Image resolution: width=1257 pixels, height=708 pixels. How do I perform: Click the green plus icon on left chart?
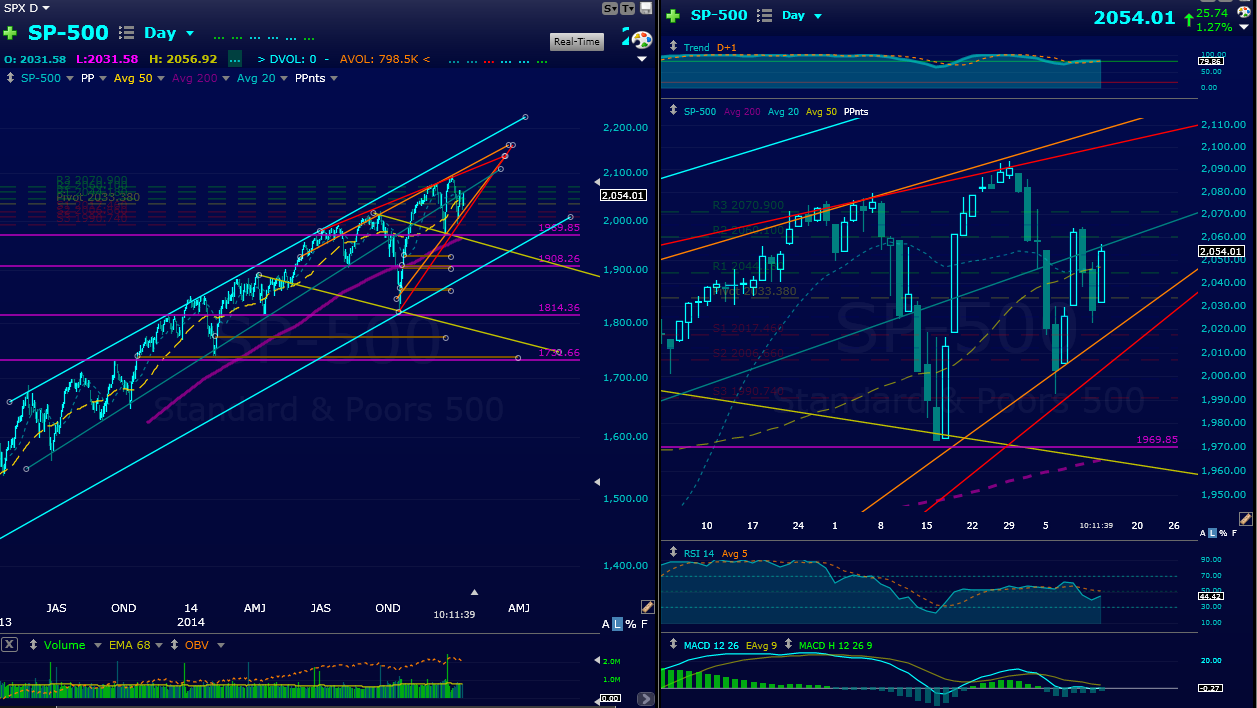[x=10, y=33]
